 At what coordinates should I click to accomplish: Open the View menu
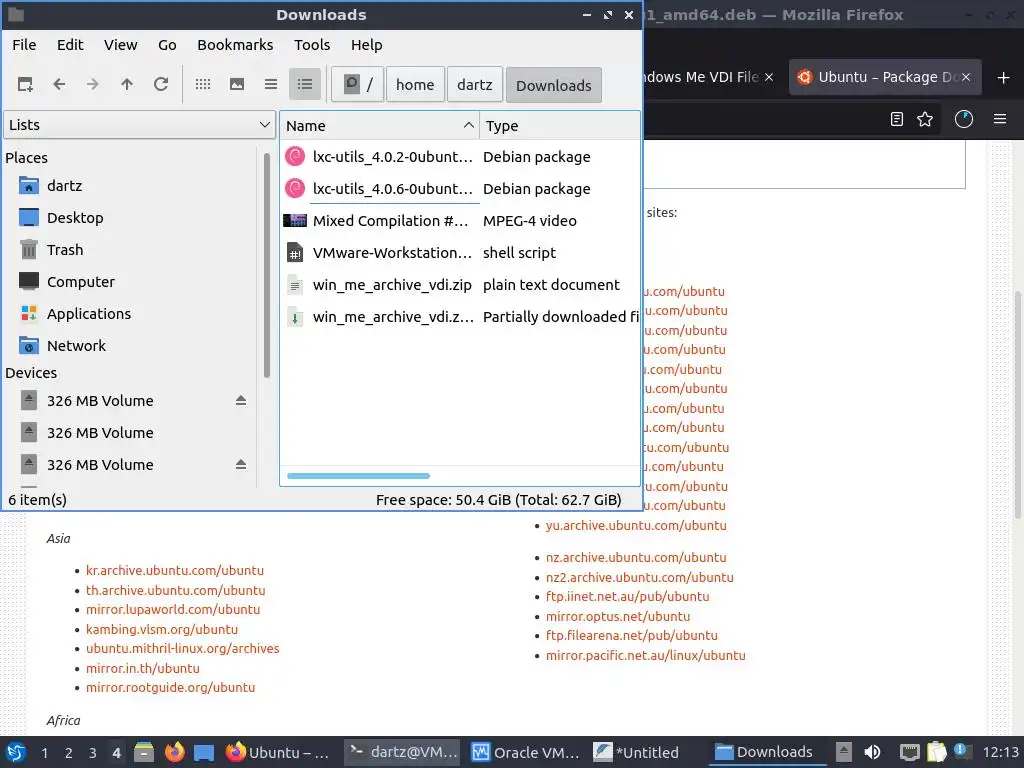point(121,45)
